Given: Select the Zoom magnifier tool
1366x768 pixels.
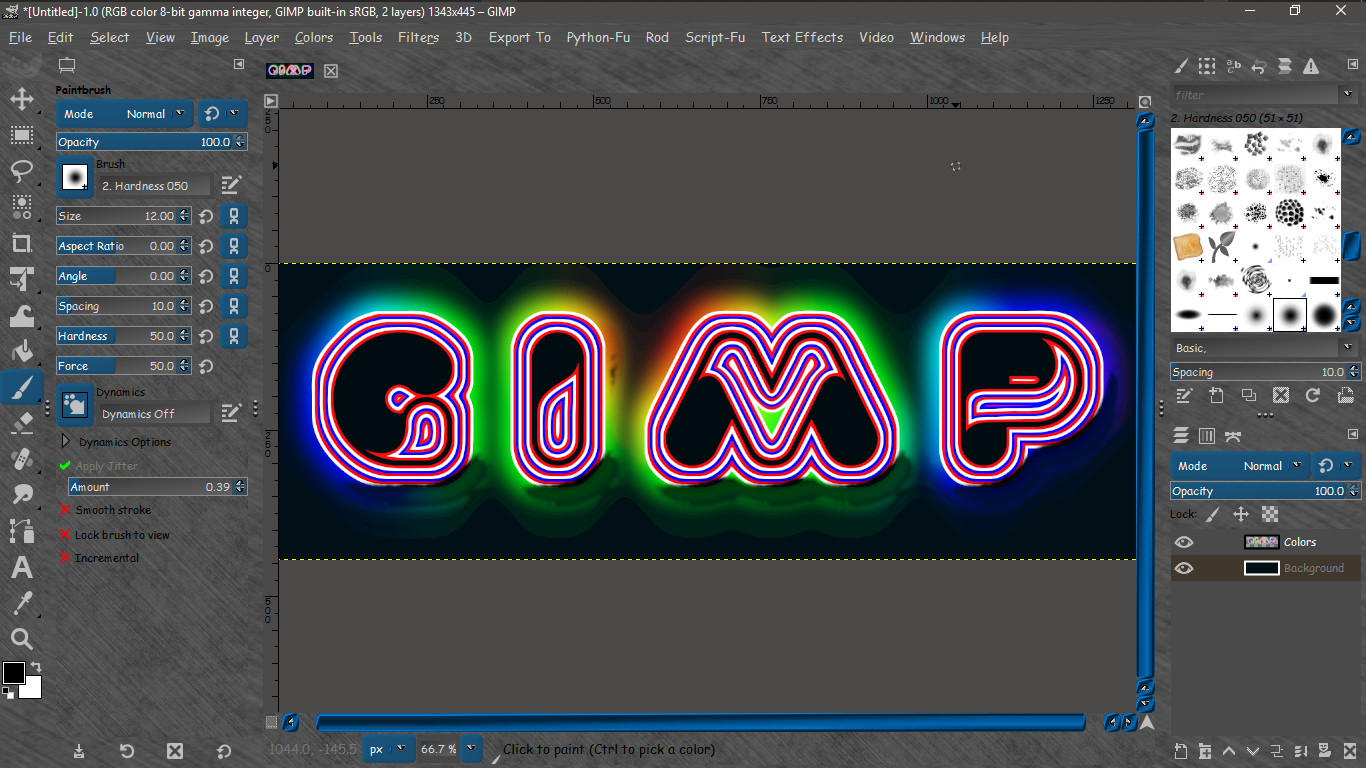Looking at the screenshot, I should (21, 639).
